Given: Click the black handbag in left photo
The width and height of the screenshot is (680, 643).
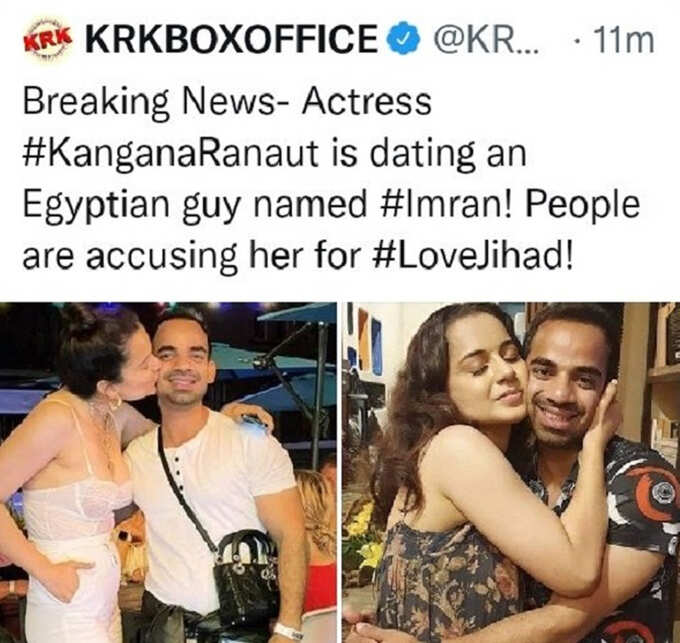Looking at the screenshot, I should tap(246, 571).
